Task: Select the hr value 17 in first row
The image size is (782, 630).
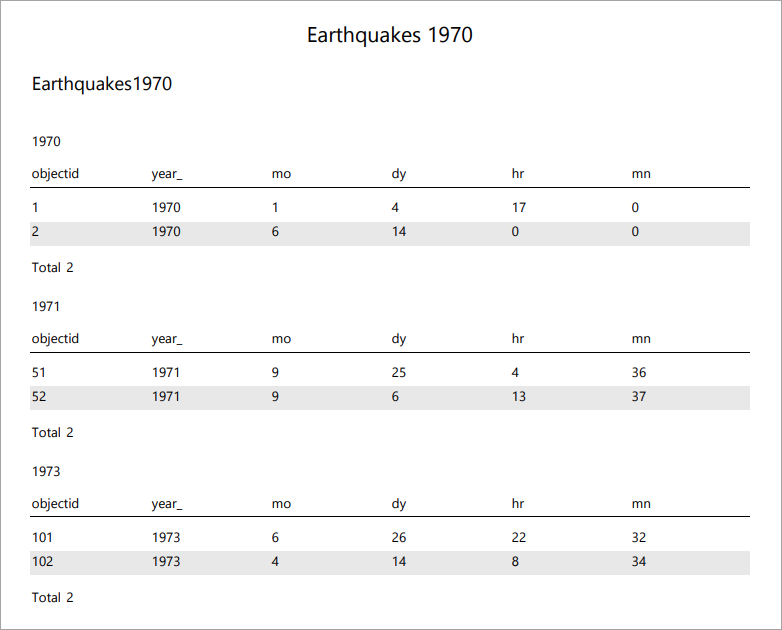Action: point(519,208)
